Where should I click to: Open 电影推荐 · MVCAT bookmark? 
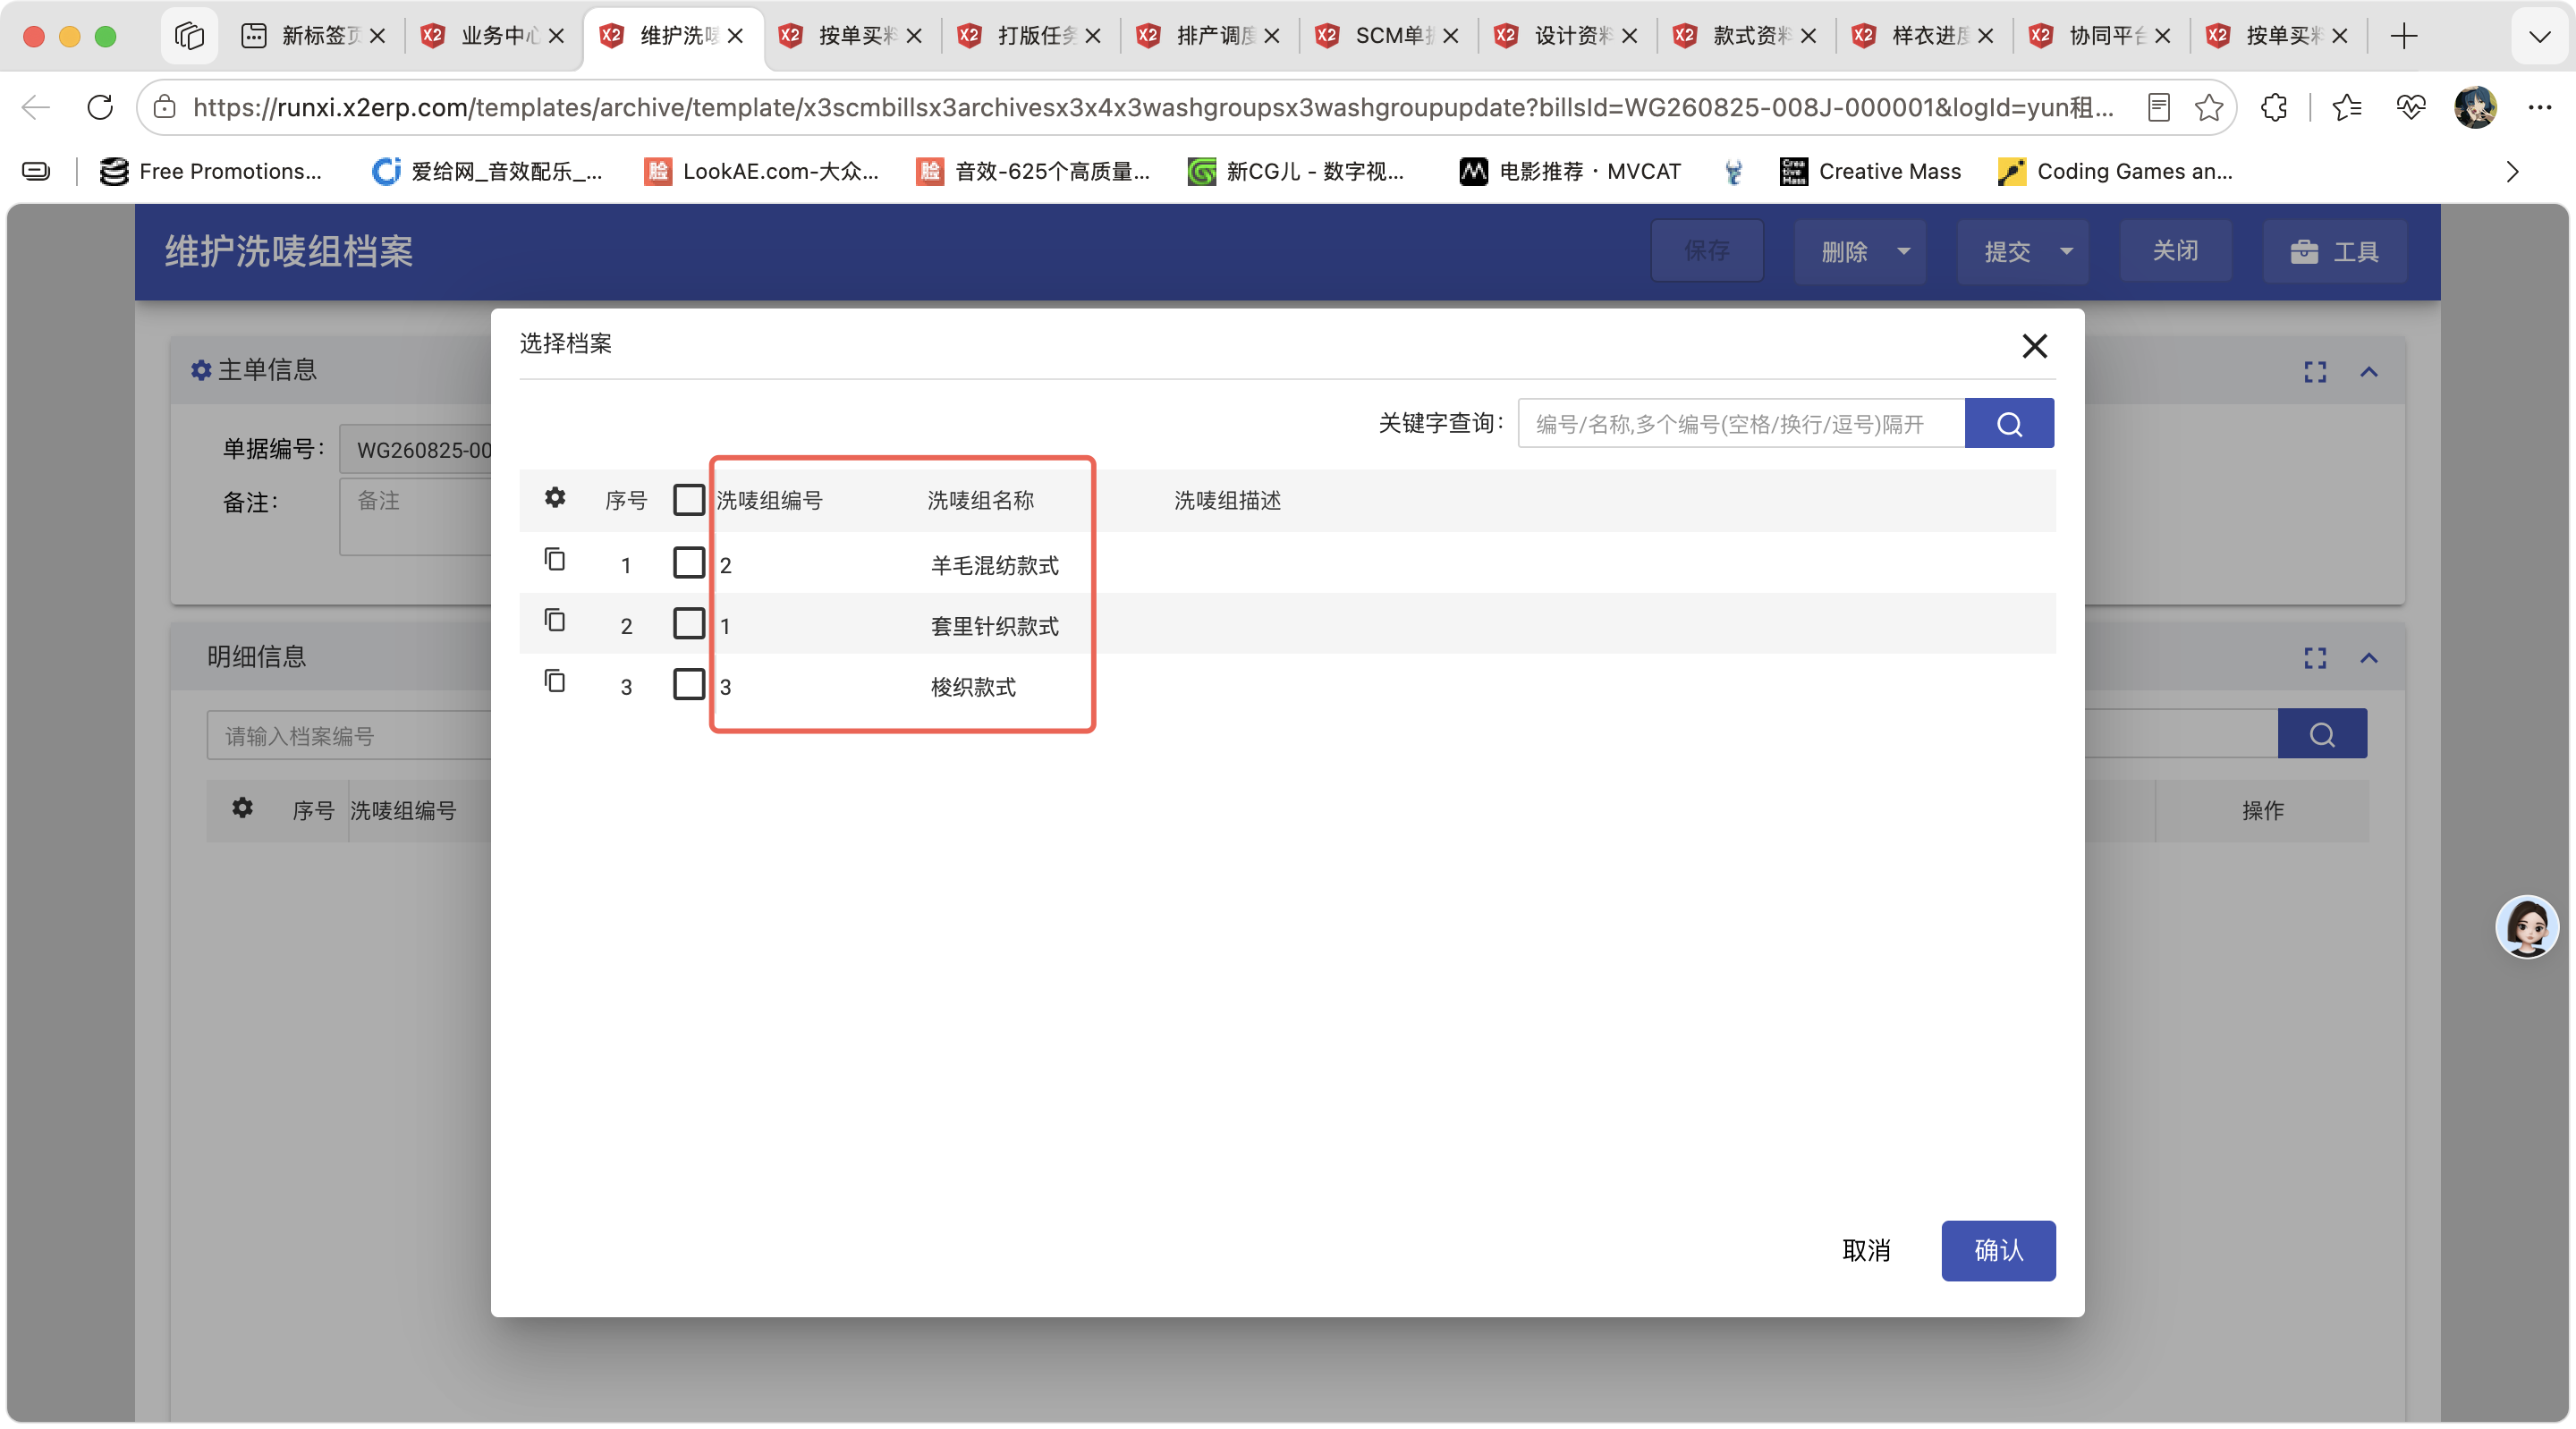pos(1570,172)
